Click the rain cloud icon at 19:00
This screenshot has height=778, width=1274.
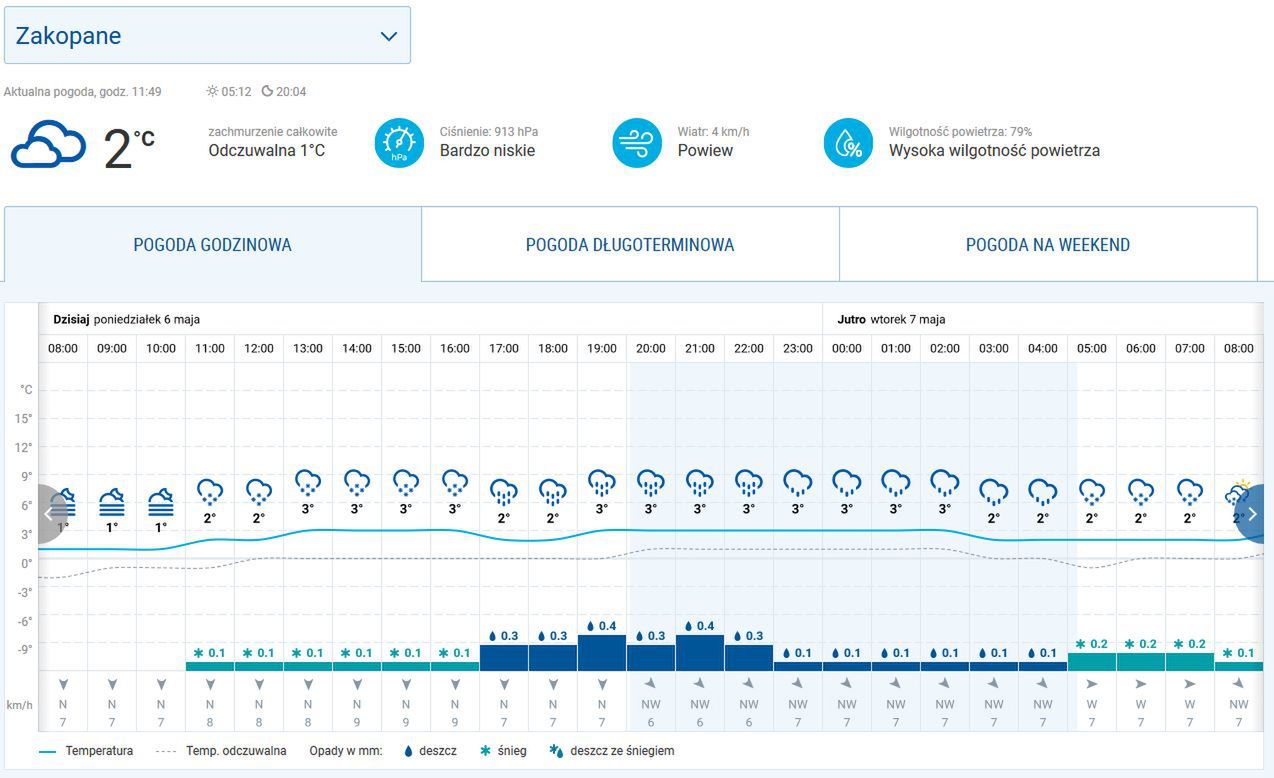click(602, 483)
